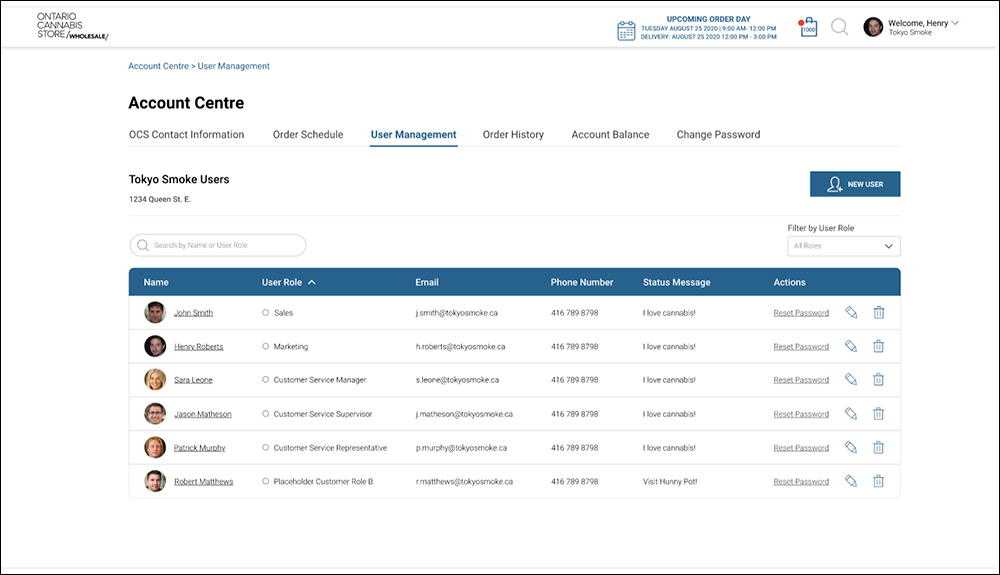Screen dimensions: 1000x575
Task: Click User Management breadcrumb link
Action: tap(233, 66)
